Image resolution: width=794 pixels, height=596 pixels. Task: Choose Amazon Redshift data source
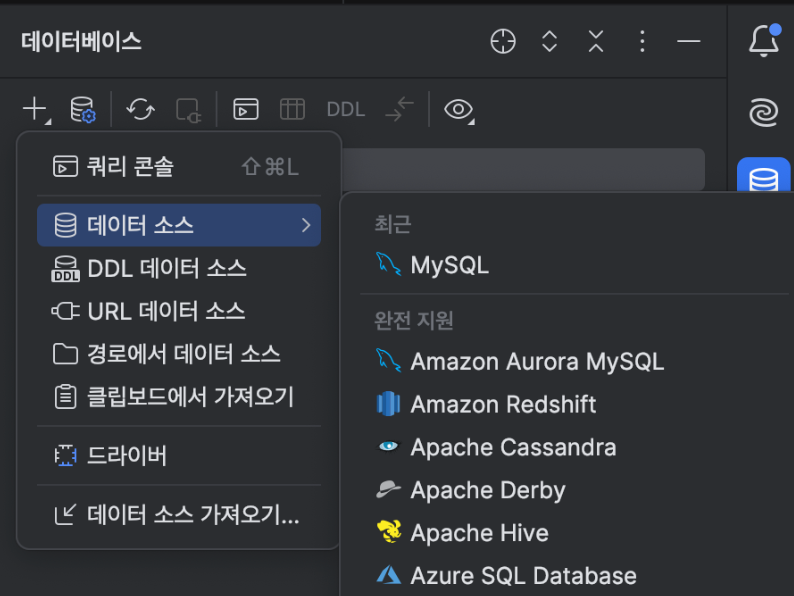pos(575,405)
